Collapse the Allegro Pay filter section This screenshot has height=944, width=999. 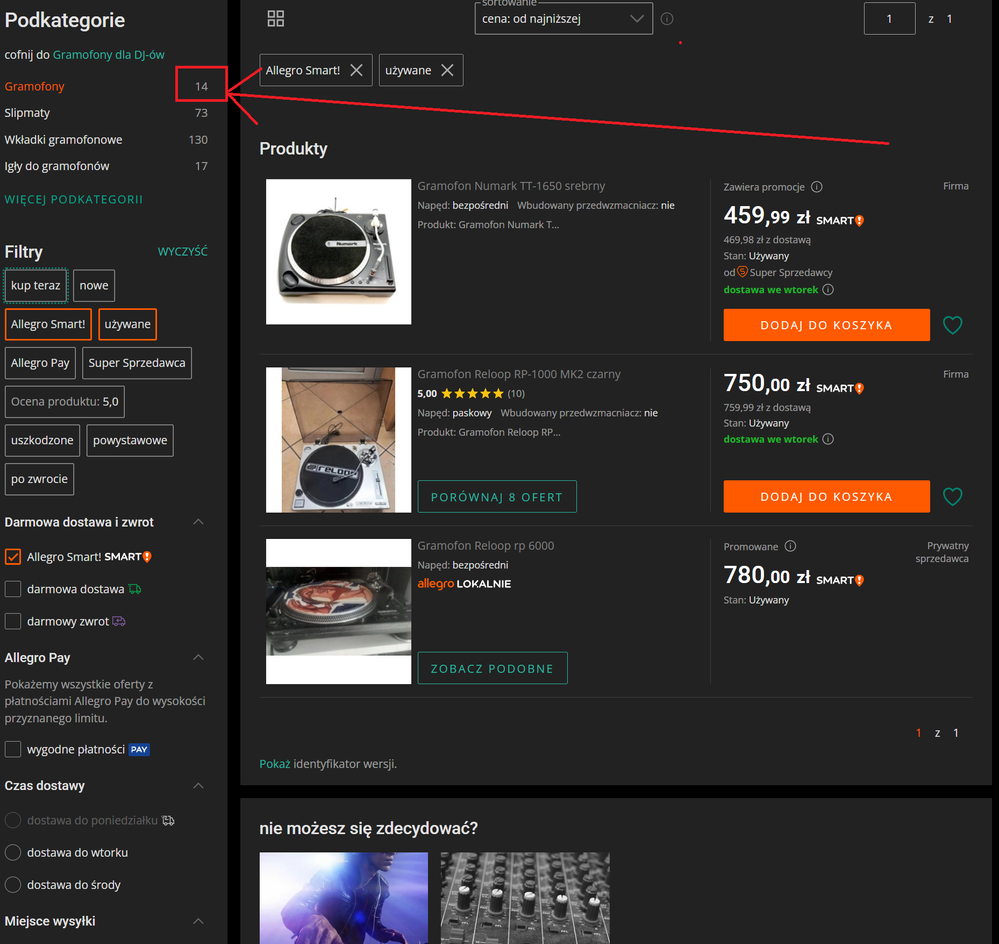pyautogui.click(x=198, y=658)
